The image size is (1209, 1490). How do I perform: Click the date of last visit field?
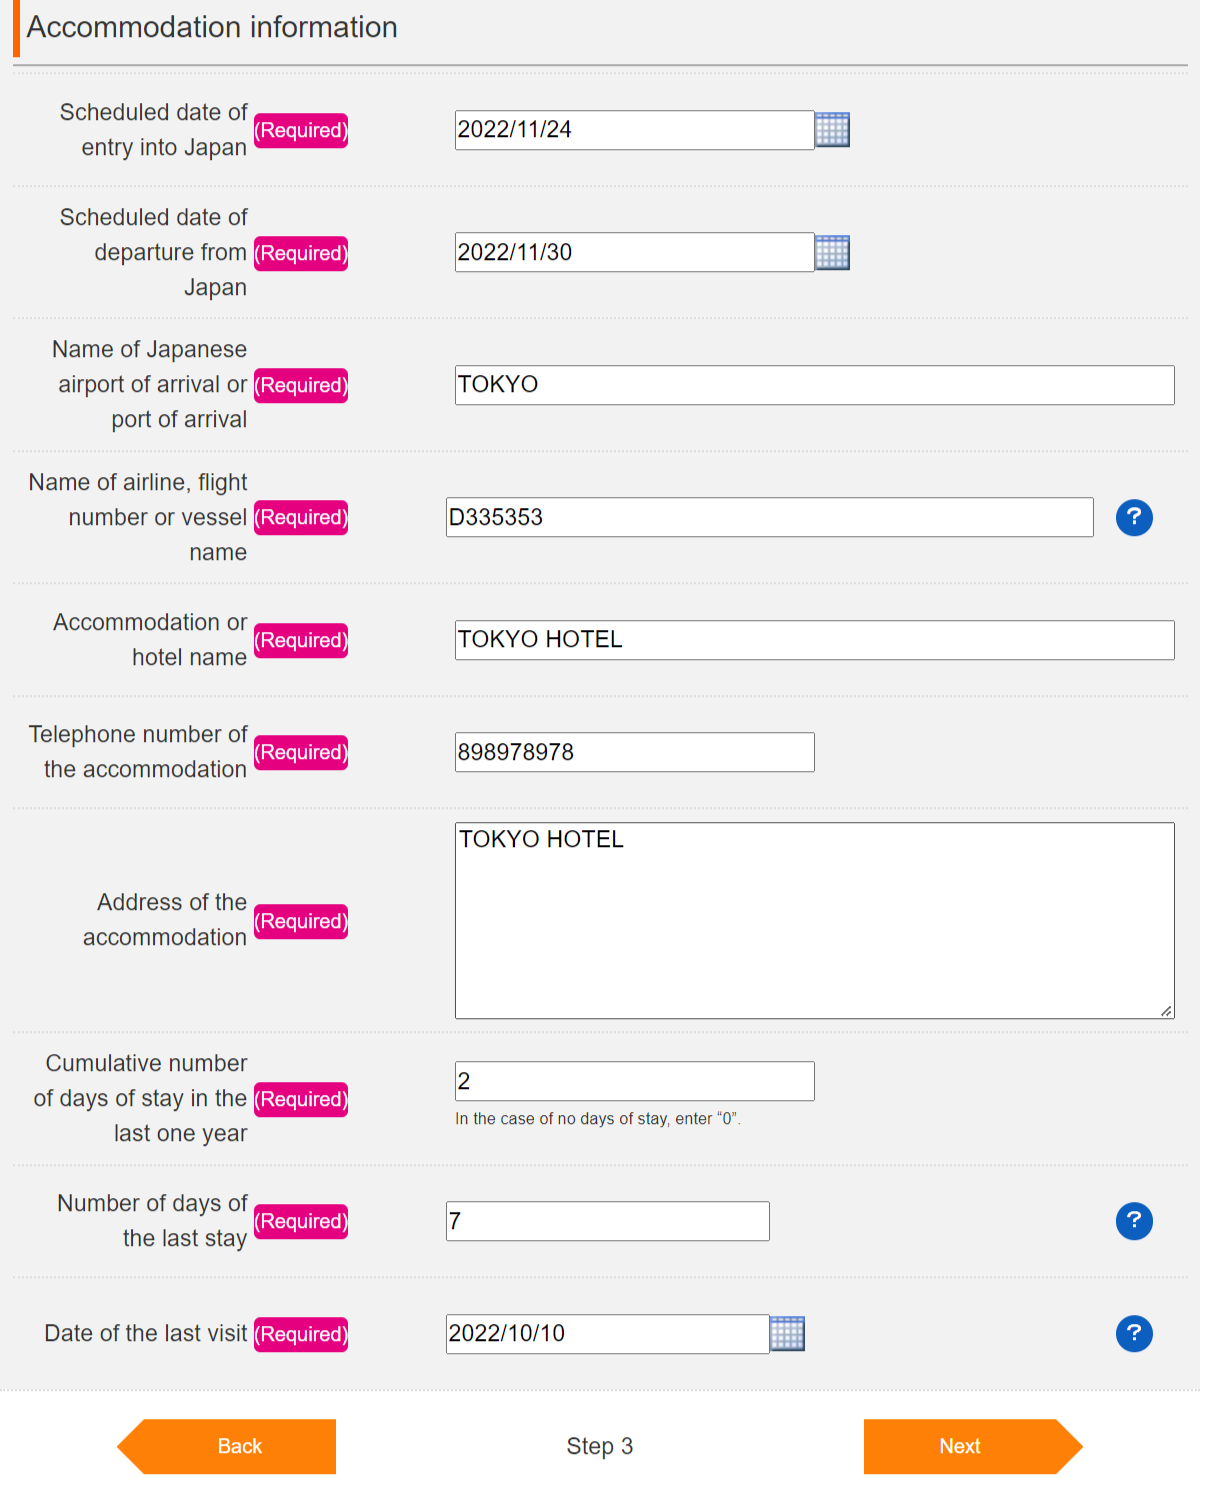[607, 1334]
